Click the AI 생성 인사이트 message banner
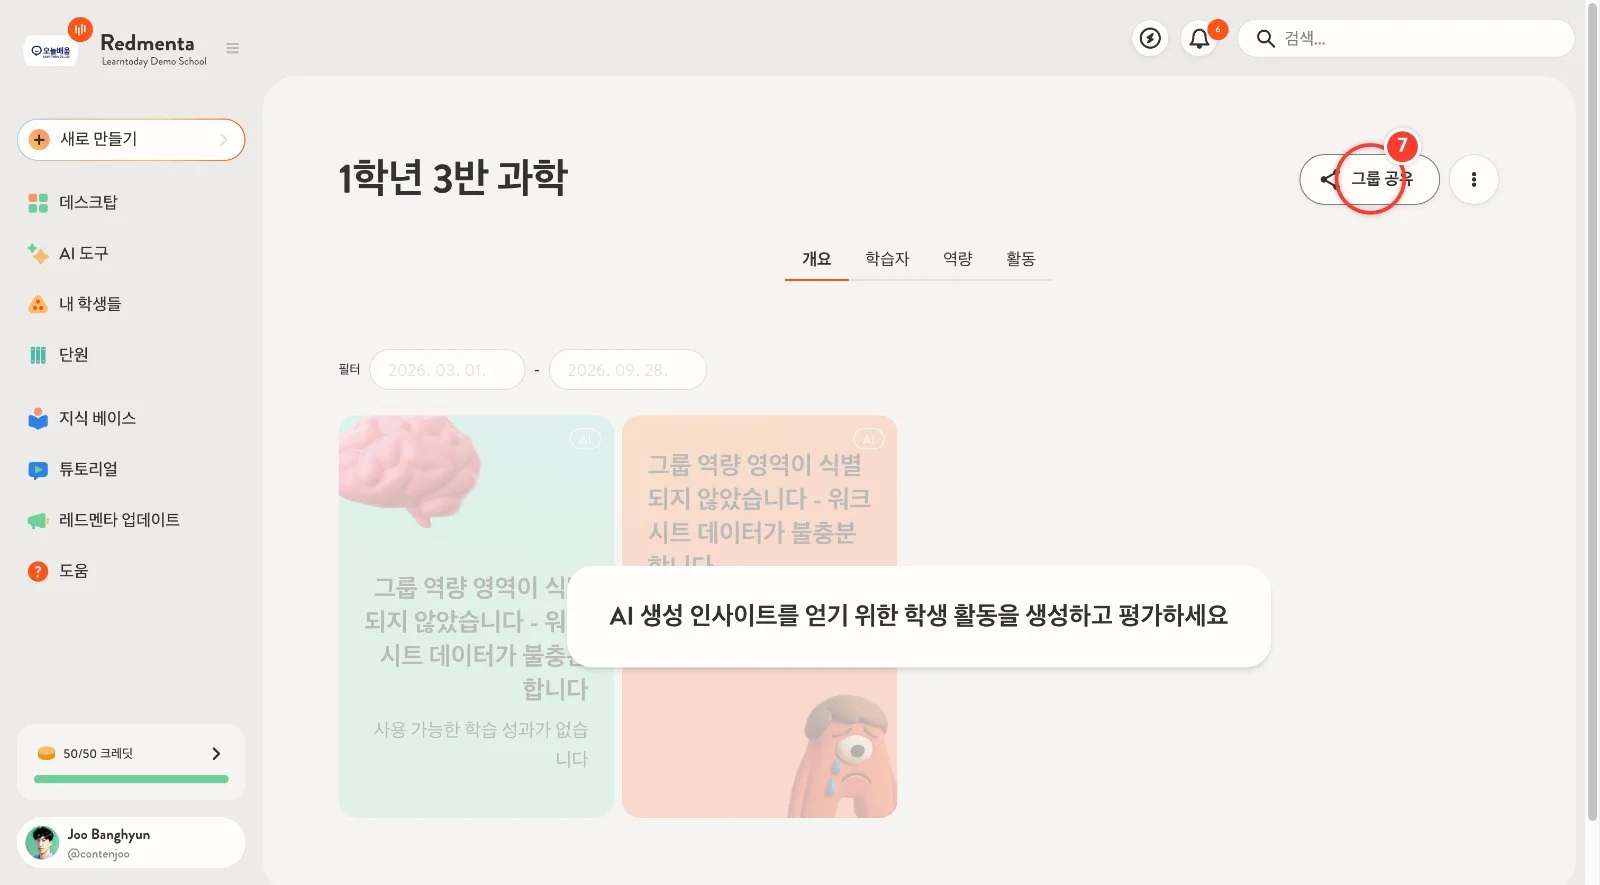This screenshot has width=1600, height=885. coord(918,616)
